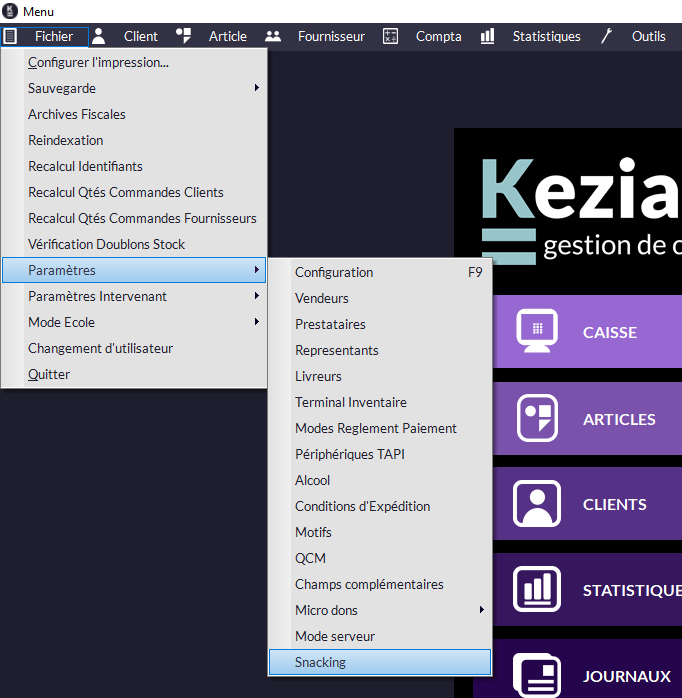Viewport: 682px width, 698px height.
Task: Open the Clients tile icon
Action: click(x=537, y=504)
